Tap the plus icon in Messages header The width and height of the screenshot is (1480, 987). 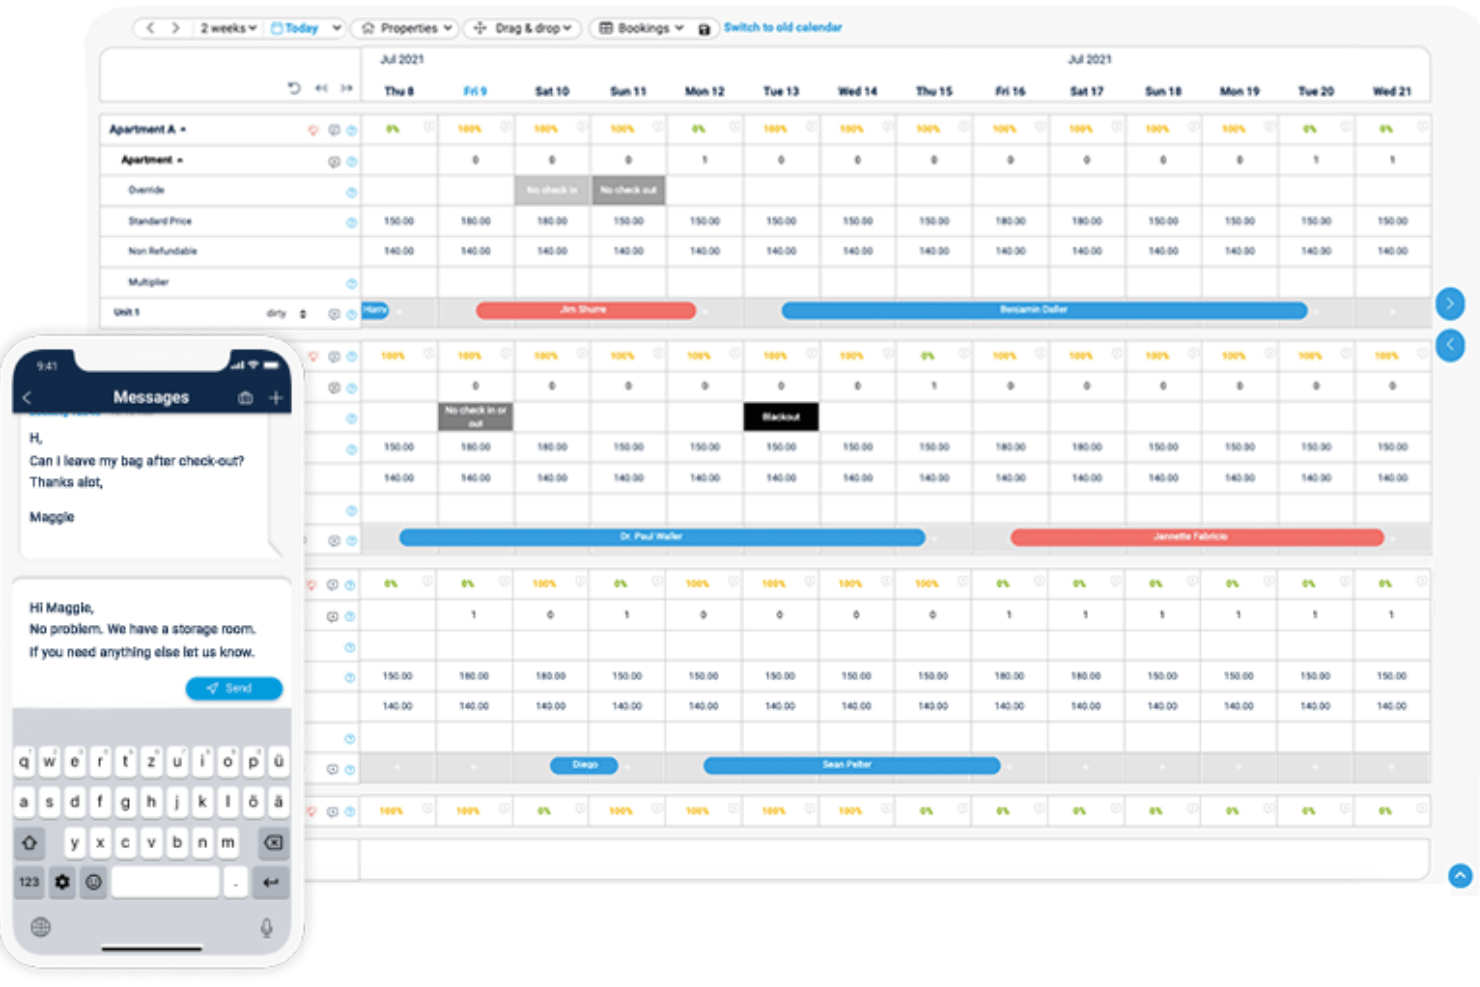[276, 397]
